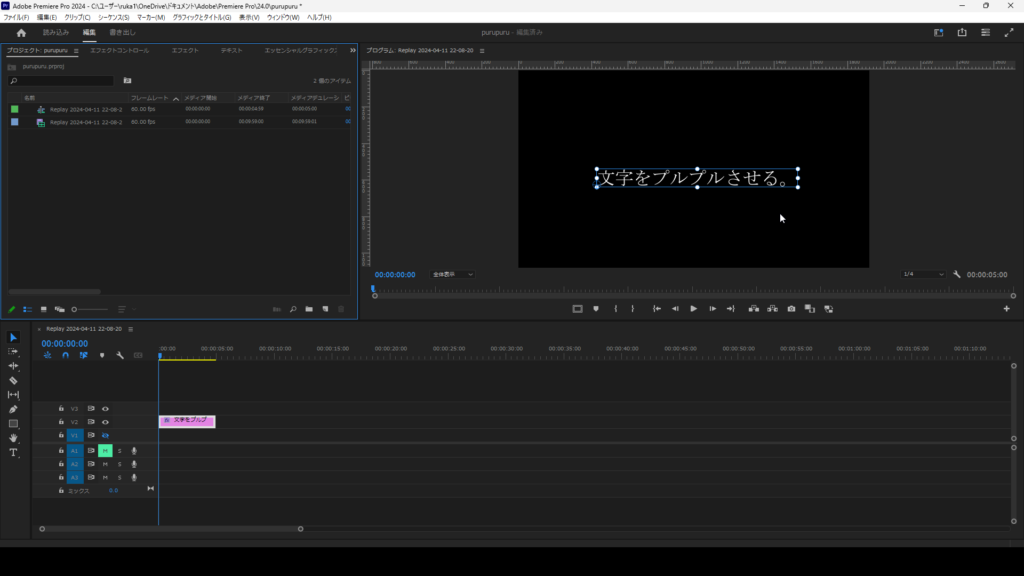
Task: Select the Hand tool
Action: coord(13,438)
